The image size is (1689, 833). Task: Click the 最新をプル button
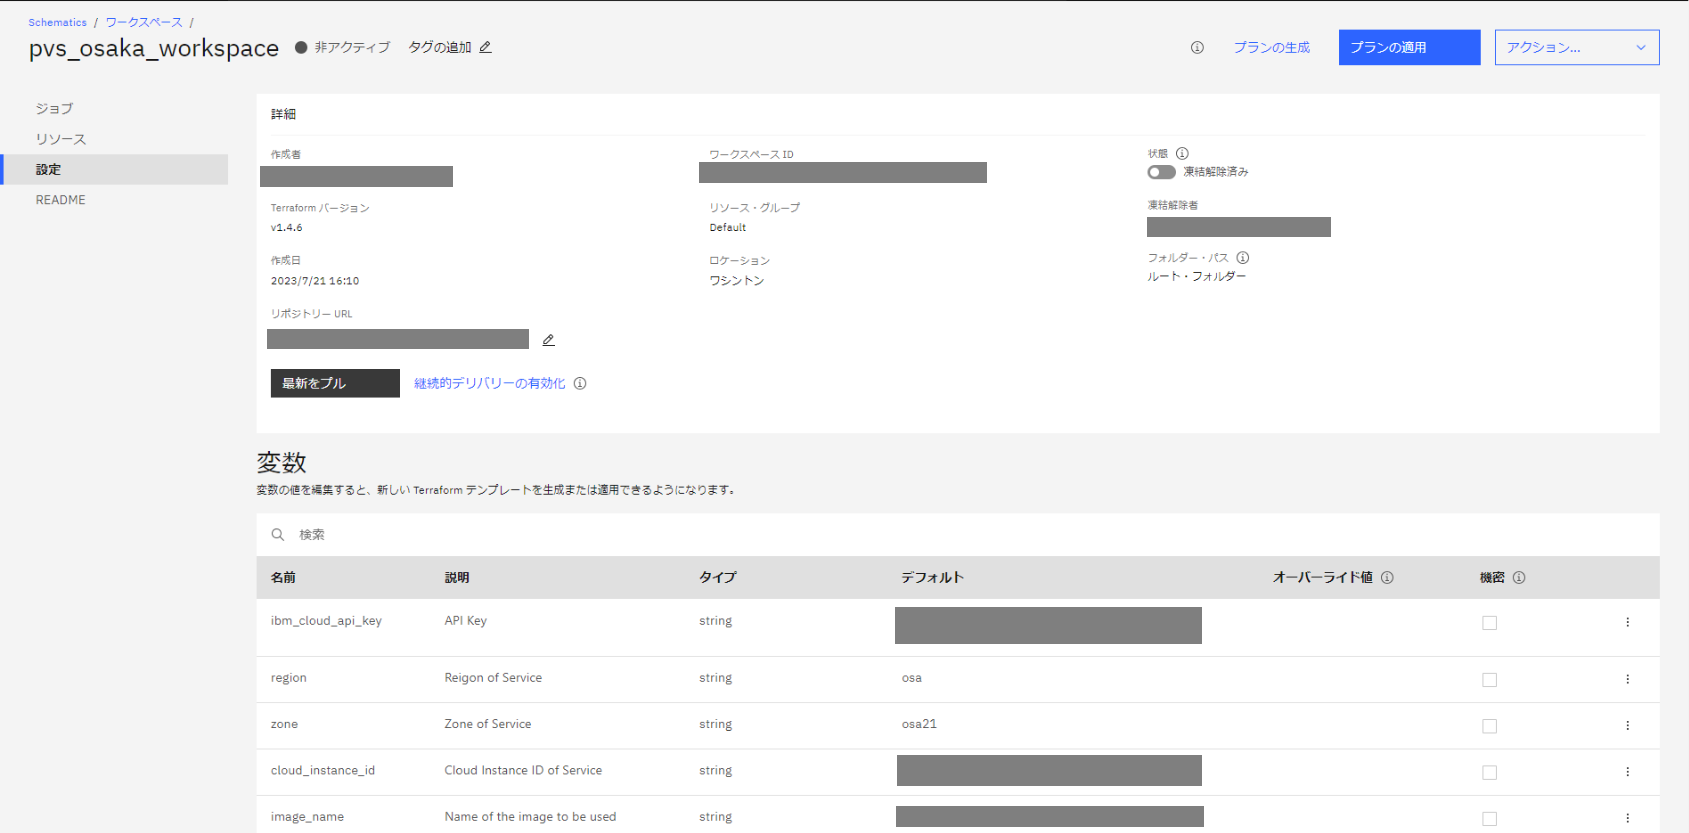point(334,383)
